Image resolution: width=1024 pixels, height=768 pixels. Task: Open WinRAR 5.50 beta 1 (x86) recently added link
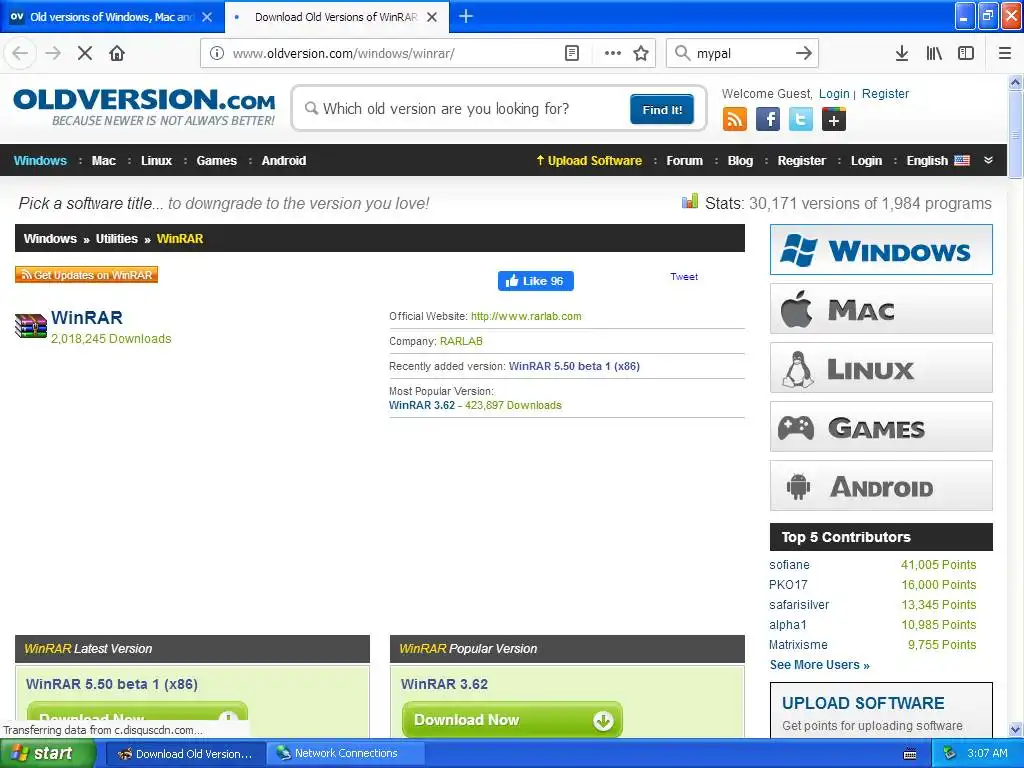coord(574,366)
